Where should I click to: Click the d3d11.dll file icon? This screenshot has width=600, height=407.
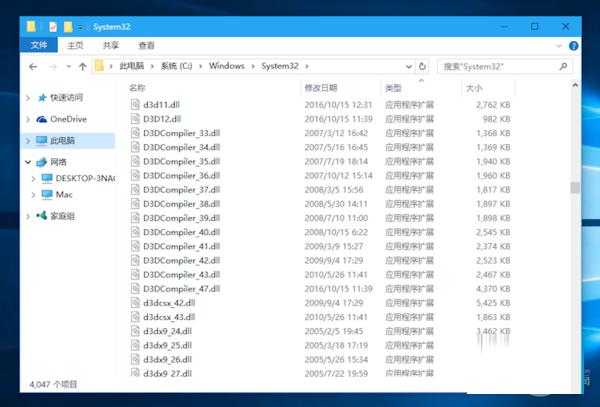[x=135, y=104]
